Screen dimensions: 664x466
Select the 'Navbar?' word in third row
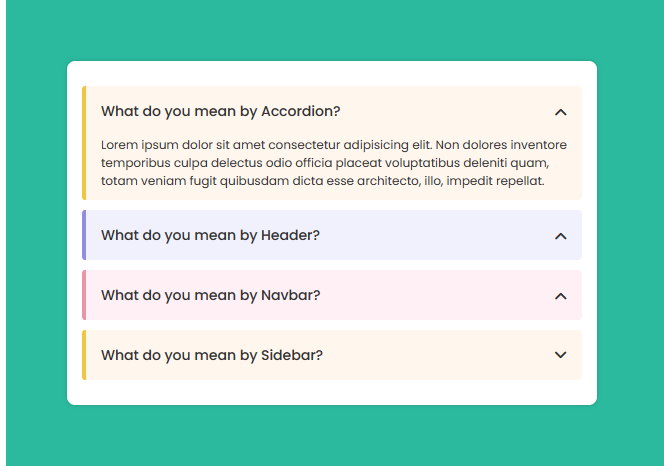click(290, 295)
